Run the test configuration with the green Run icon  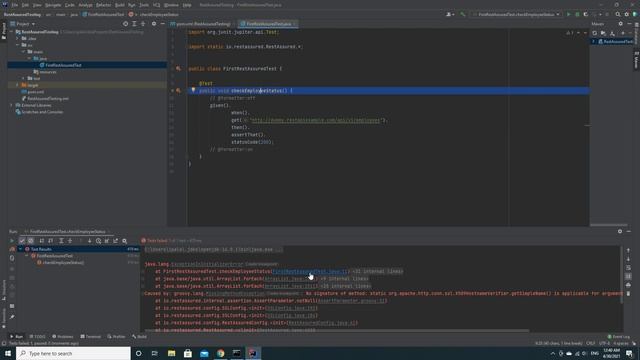pyautogui.click(x=569, y=14)
